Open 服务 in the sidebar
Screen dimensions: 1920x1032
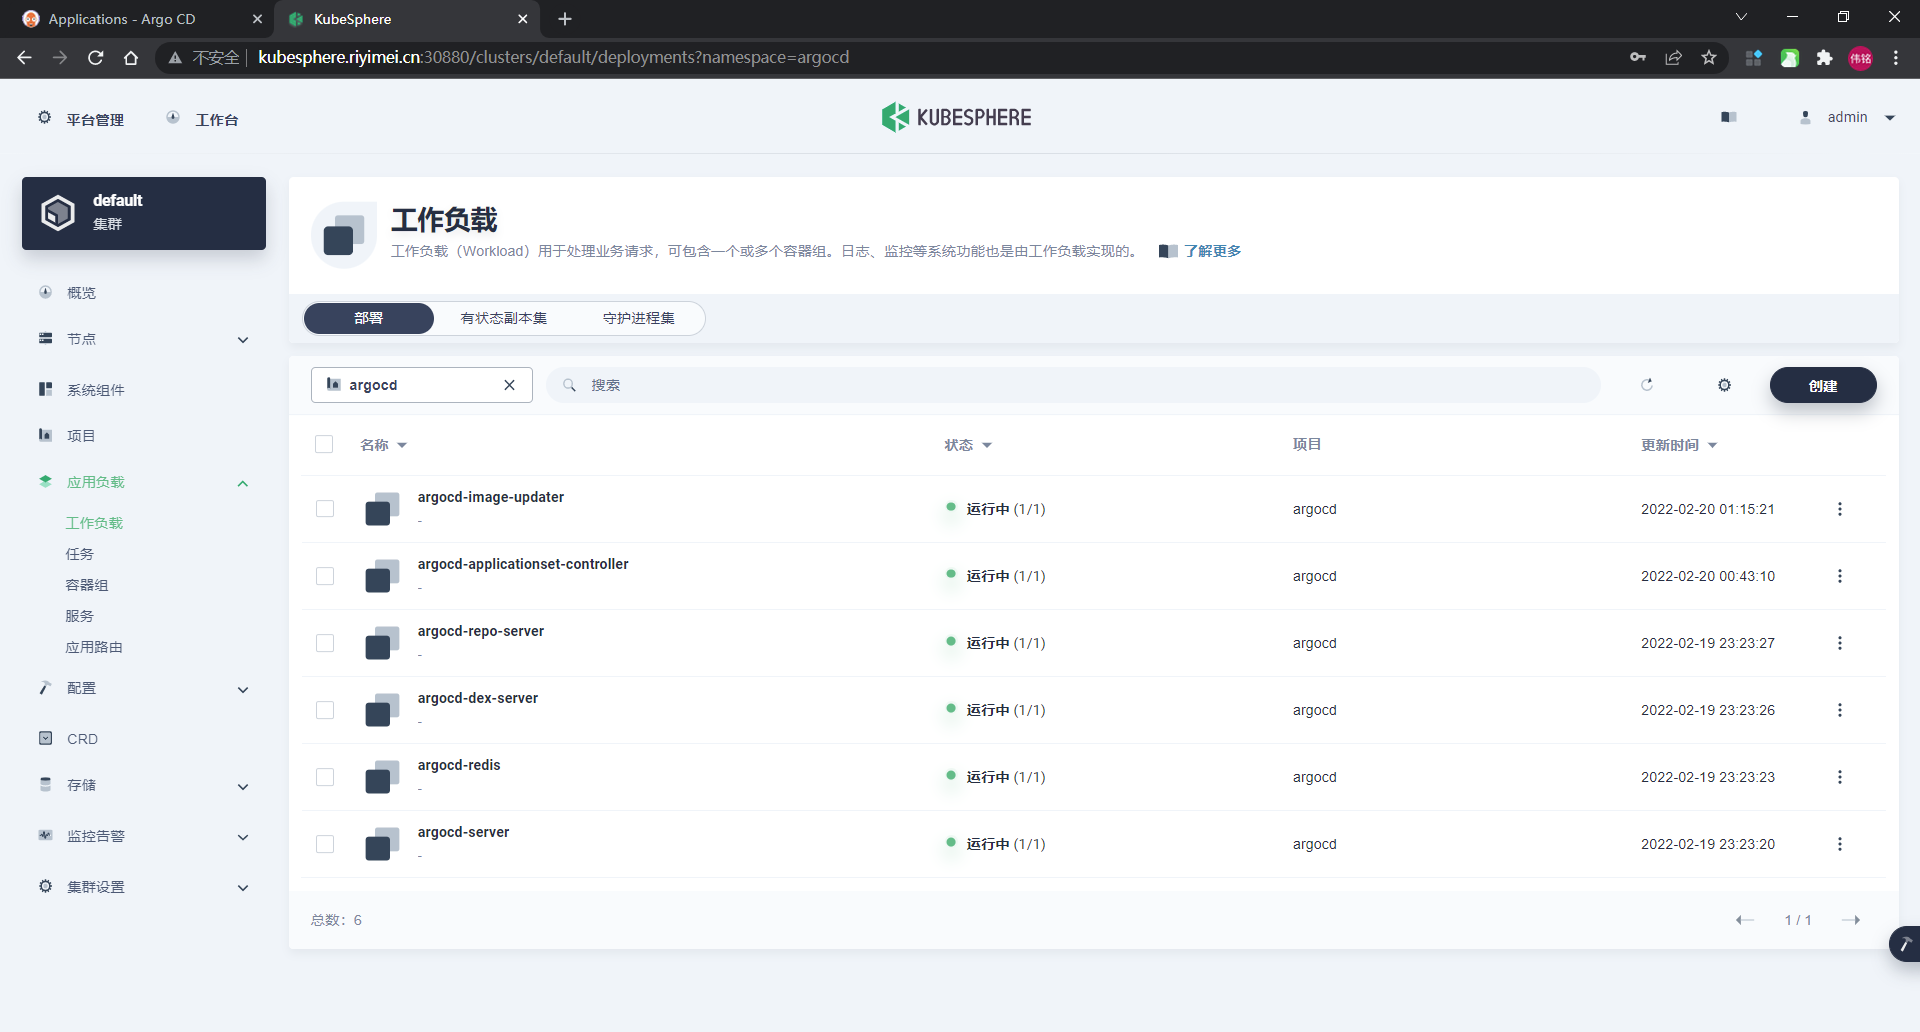pos(80,616)
